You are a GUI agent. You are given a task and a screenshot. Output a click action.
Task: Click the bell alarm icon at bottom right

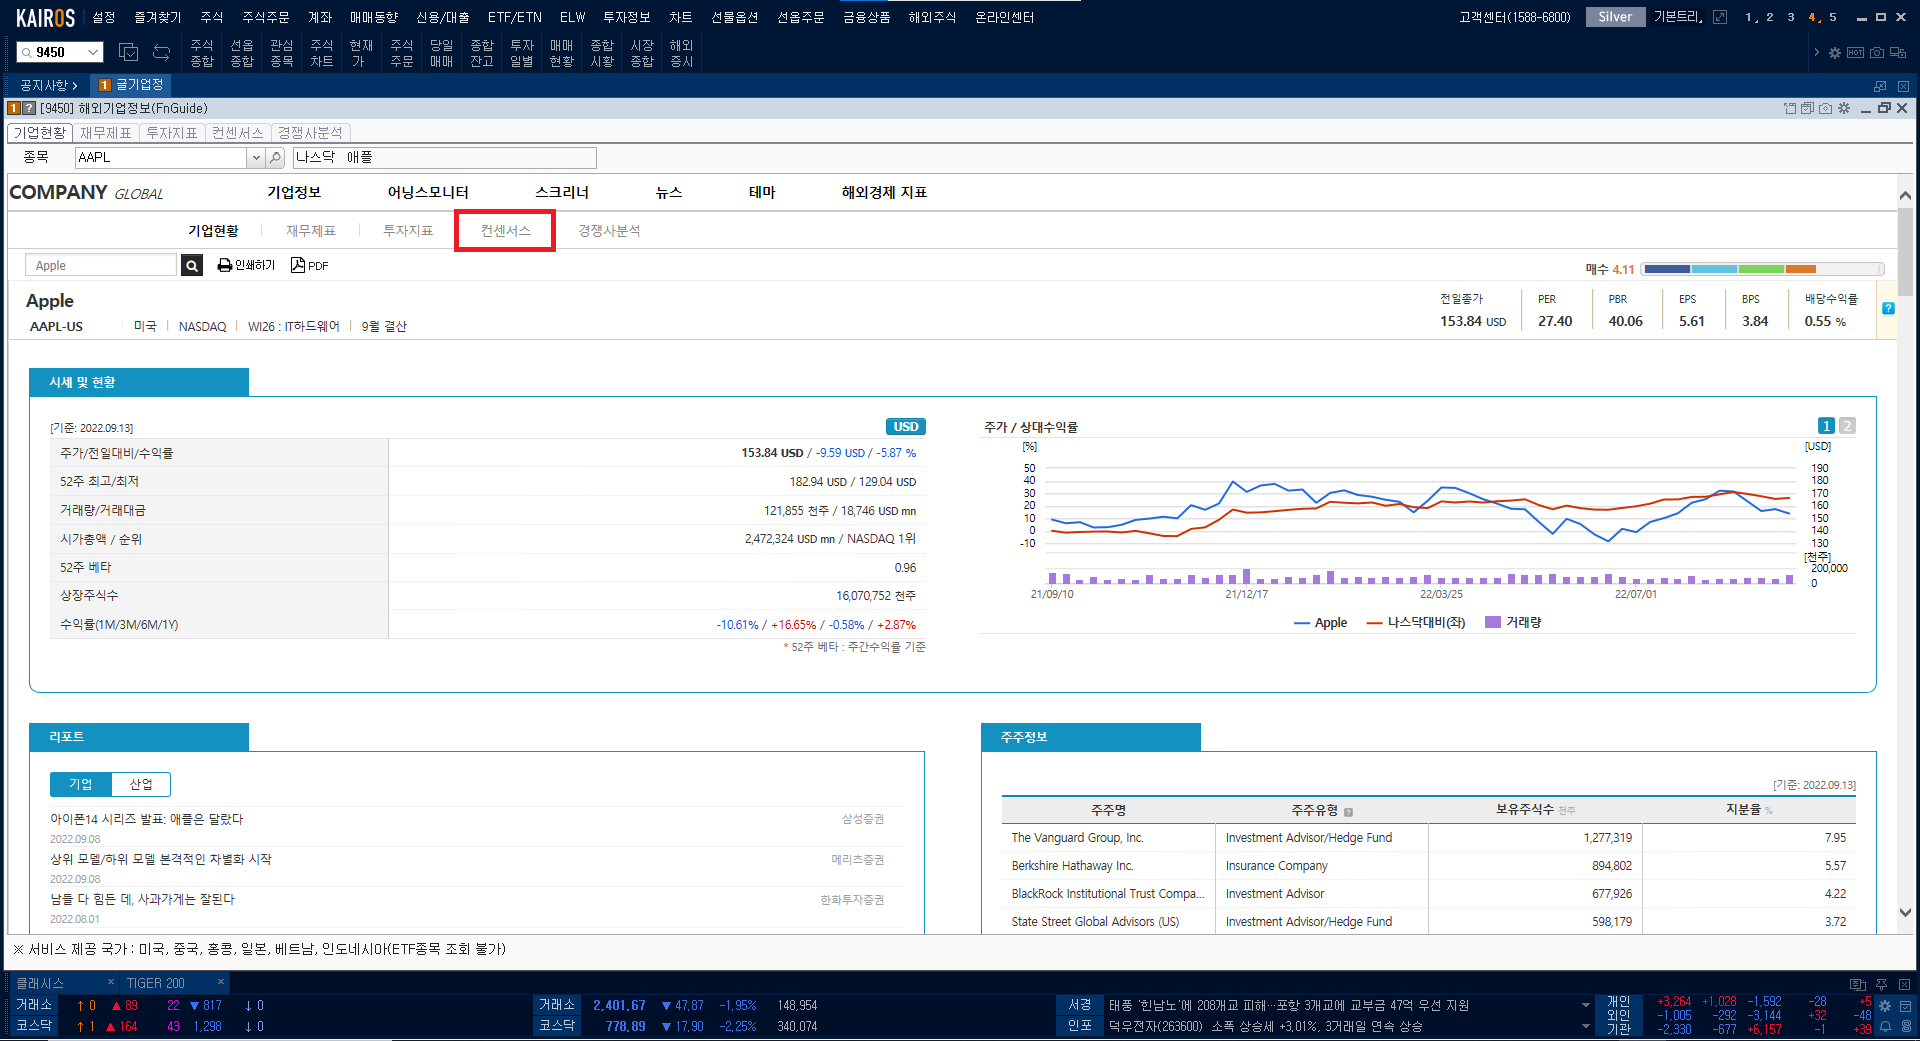coord(1885,1027)
